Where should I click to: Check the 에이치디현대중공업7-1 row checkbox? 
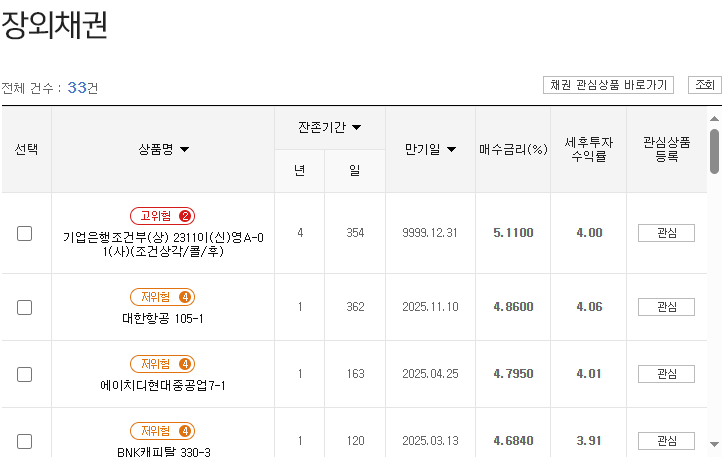(25, 374)
